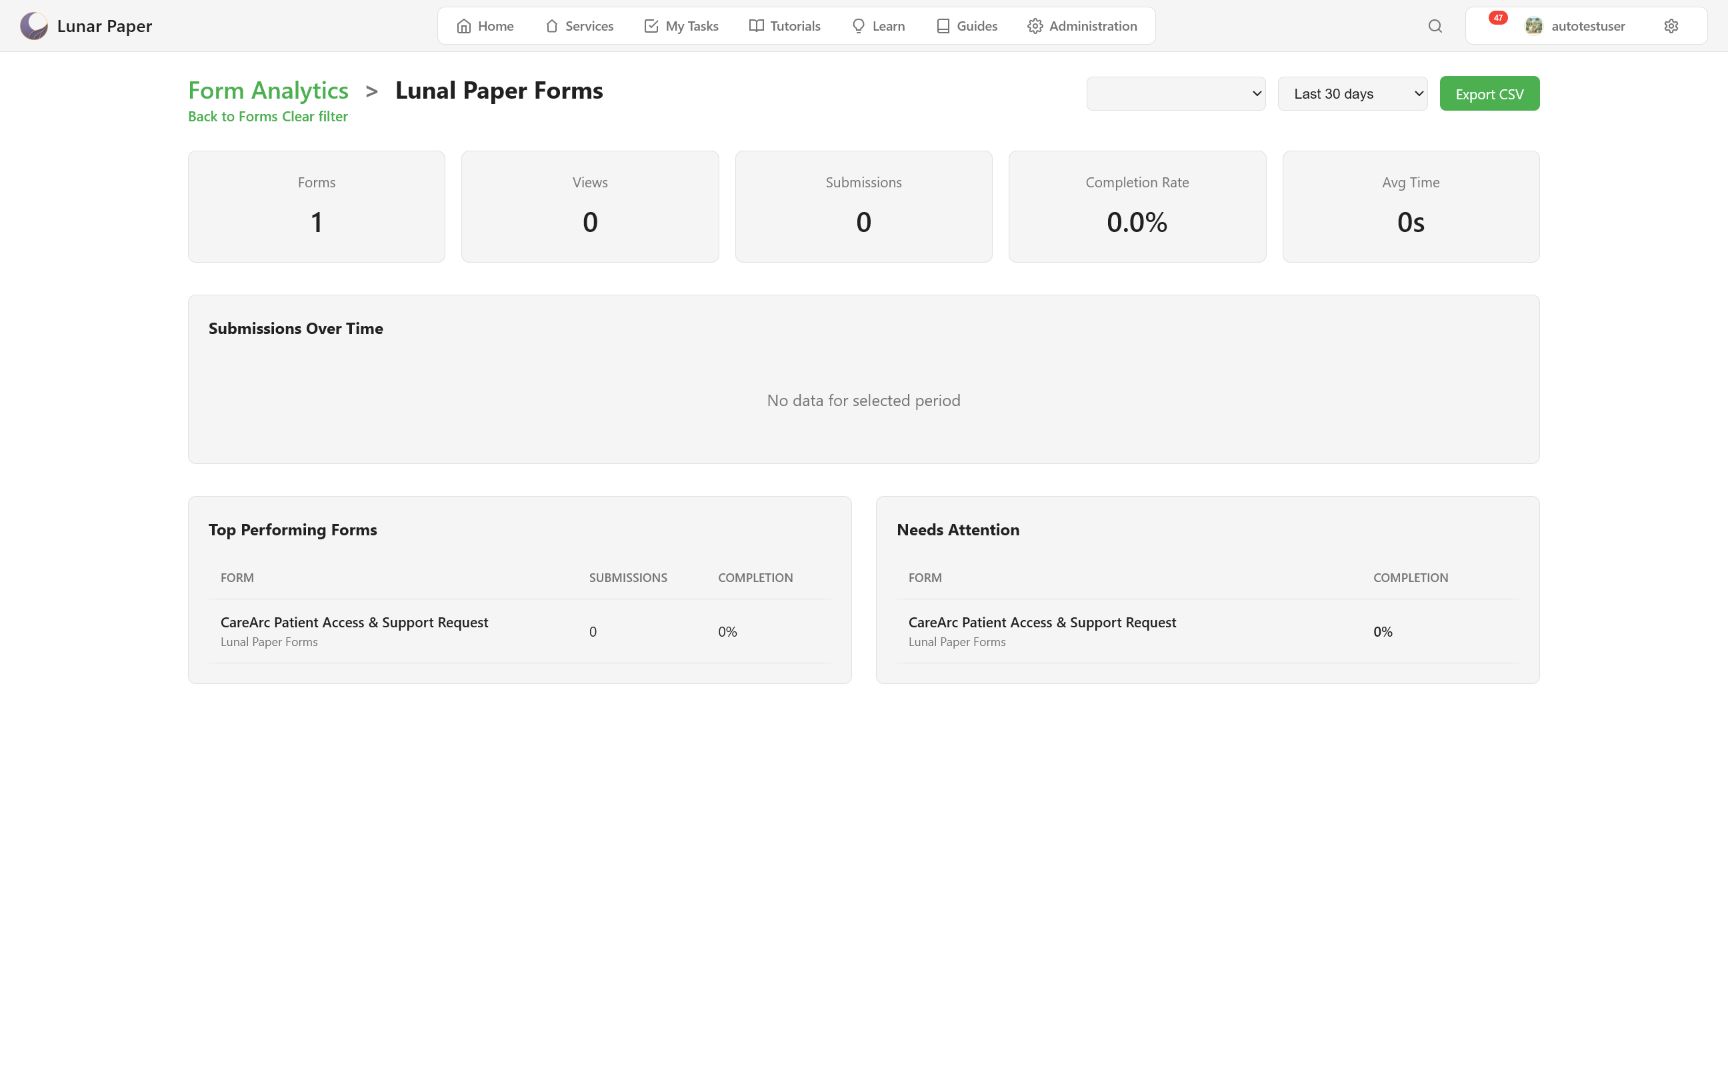This screenshot has width=1728, height=1080.
Task: Open notifications badge showing 47
Action: tap(1498, 18)
